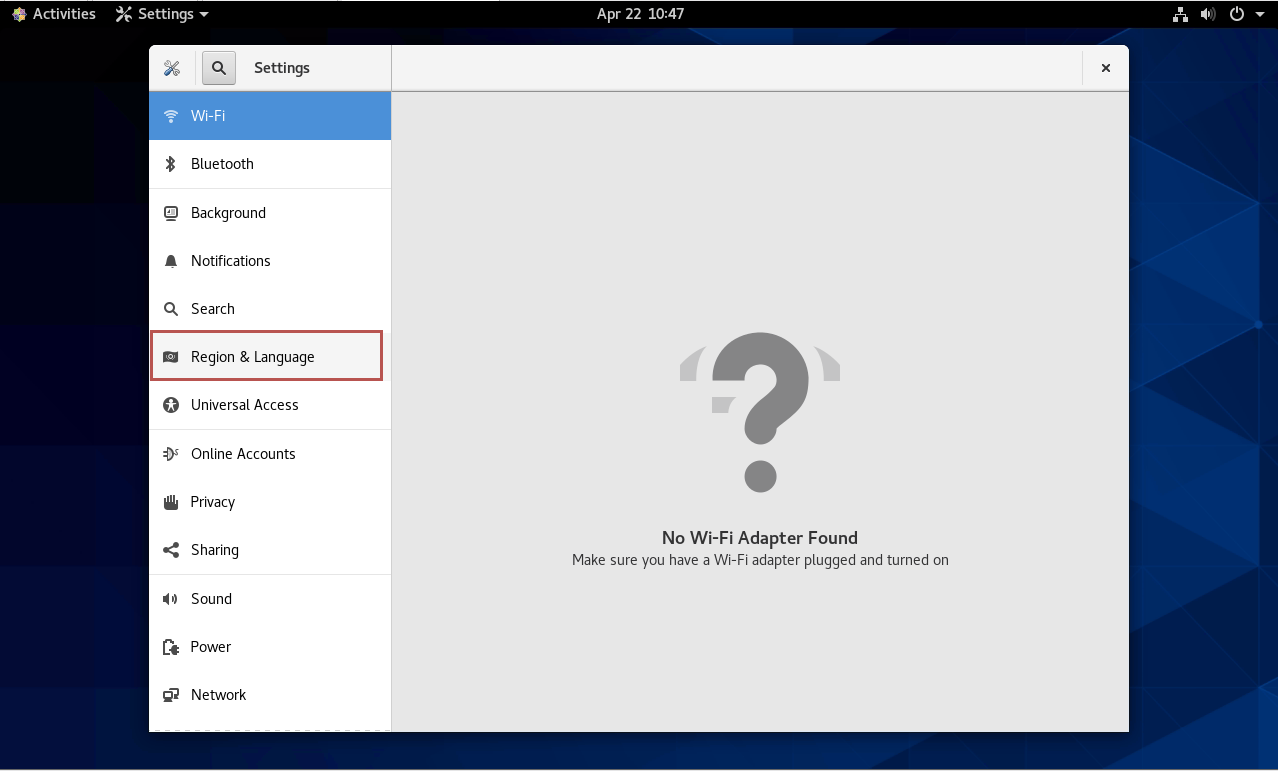
Task: Open the Wi-Fi settings panel
Action: click(x=270, y=116)
